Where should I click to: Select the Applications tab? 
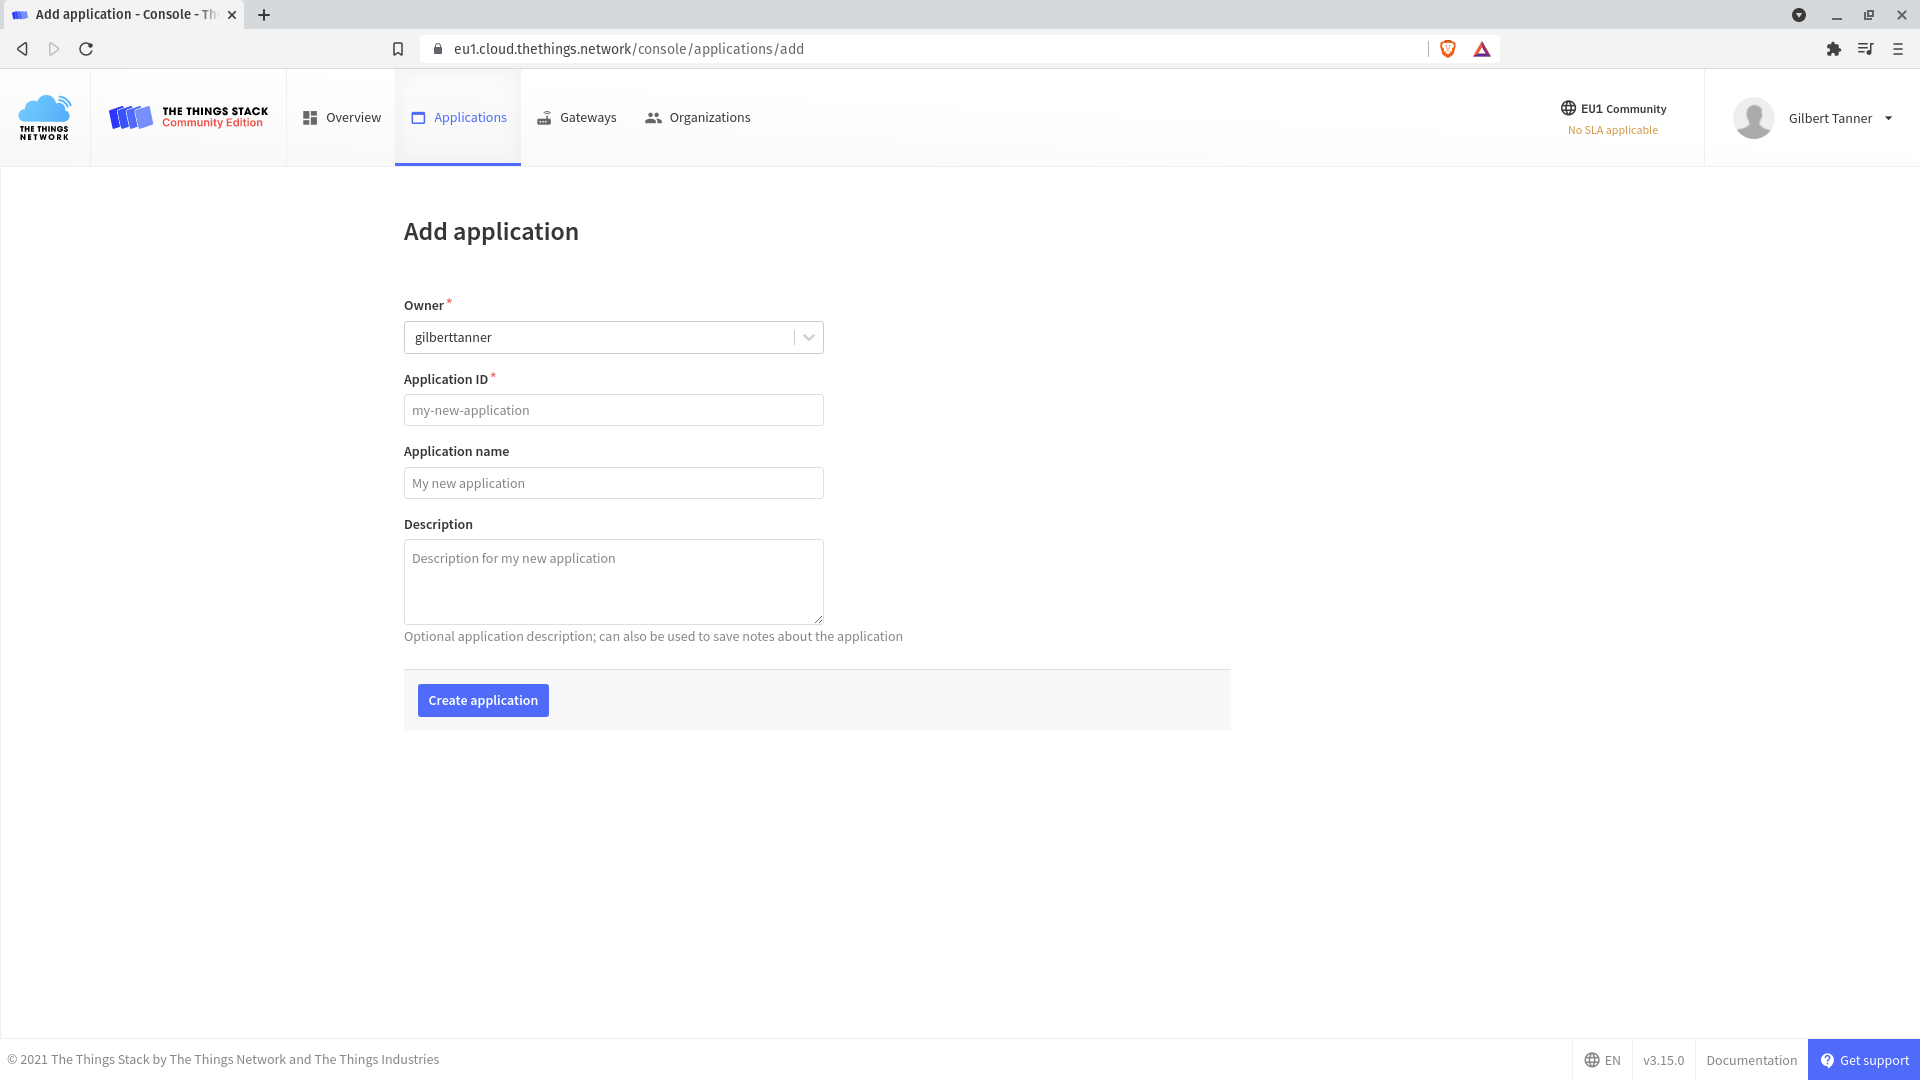(458, 117)
